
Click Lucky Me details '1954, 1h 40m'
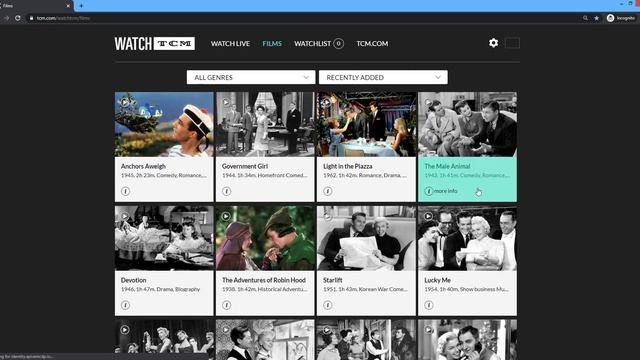(467, 289)
